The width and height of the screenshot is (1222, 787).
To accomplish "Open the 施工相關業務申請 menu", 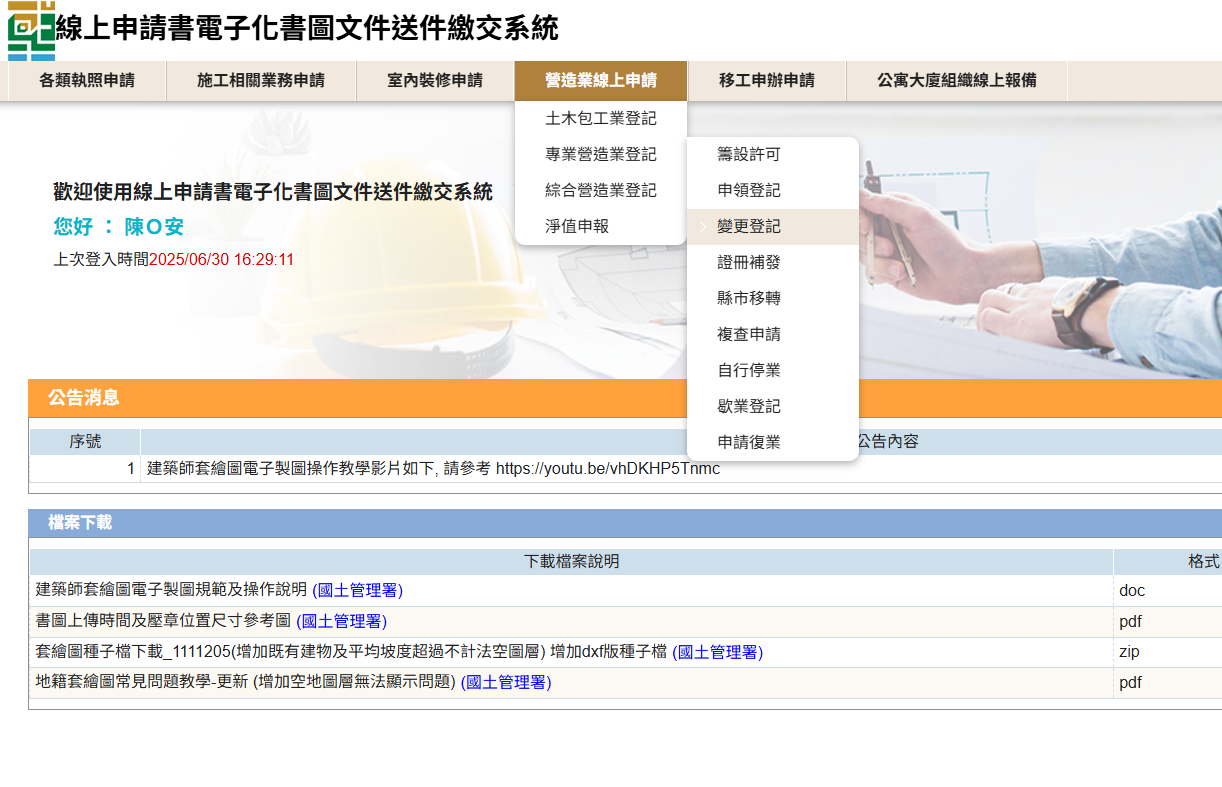I will (261, 81).
